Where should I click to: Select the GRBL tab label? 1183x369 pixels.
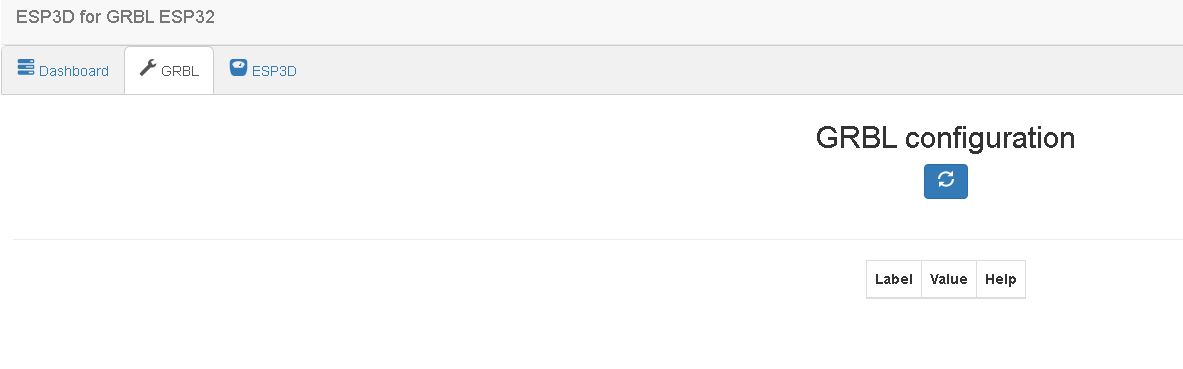click(x=180, y=71)
